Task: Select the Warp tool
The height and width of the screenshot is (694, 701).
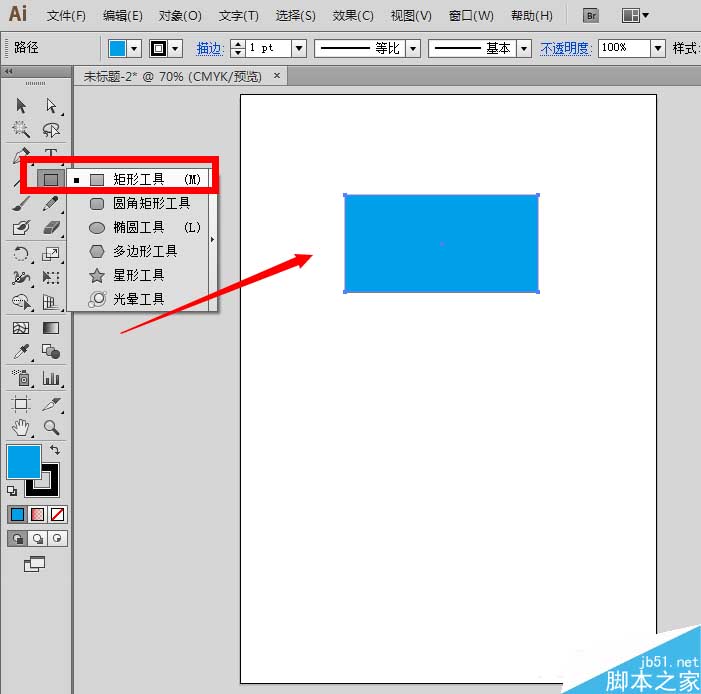Action: 21,278
